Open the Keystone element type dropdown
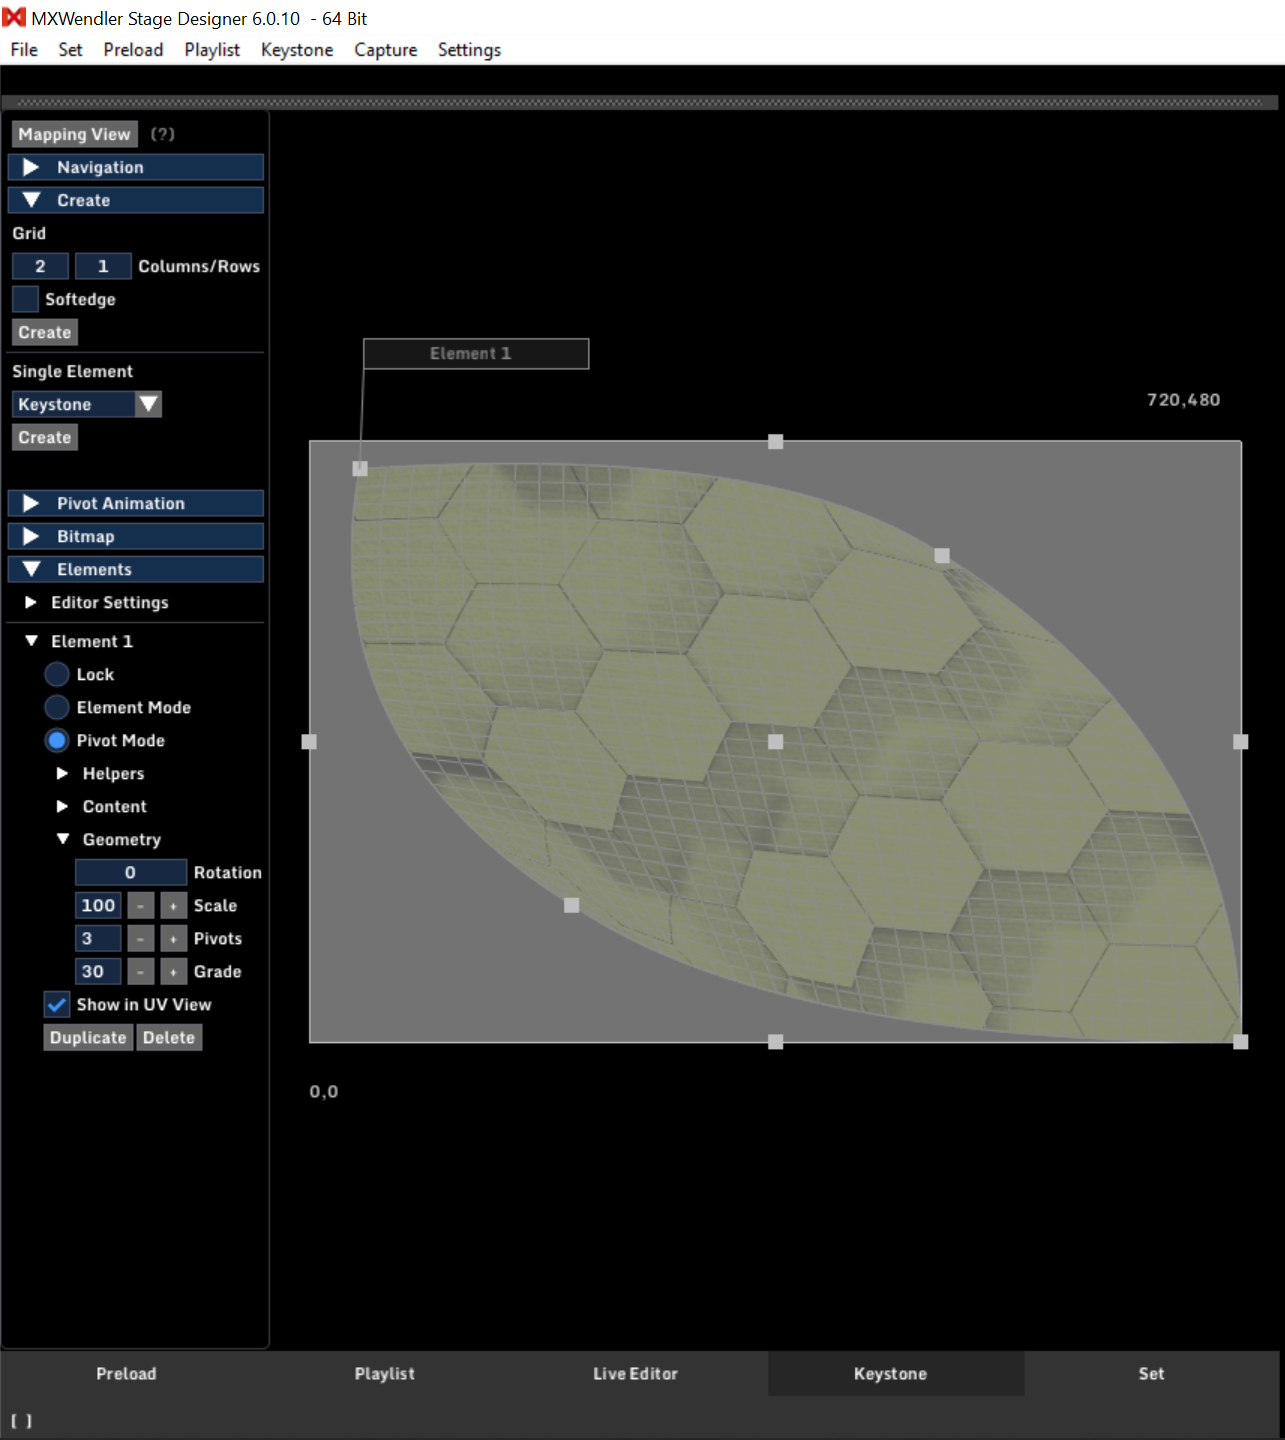The width and height of the screenshot is (1285, 1440). point(87,404)
